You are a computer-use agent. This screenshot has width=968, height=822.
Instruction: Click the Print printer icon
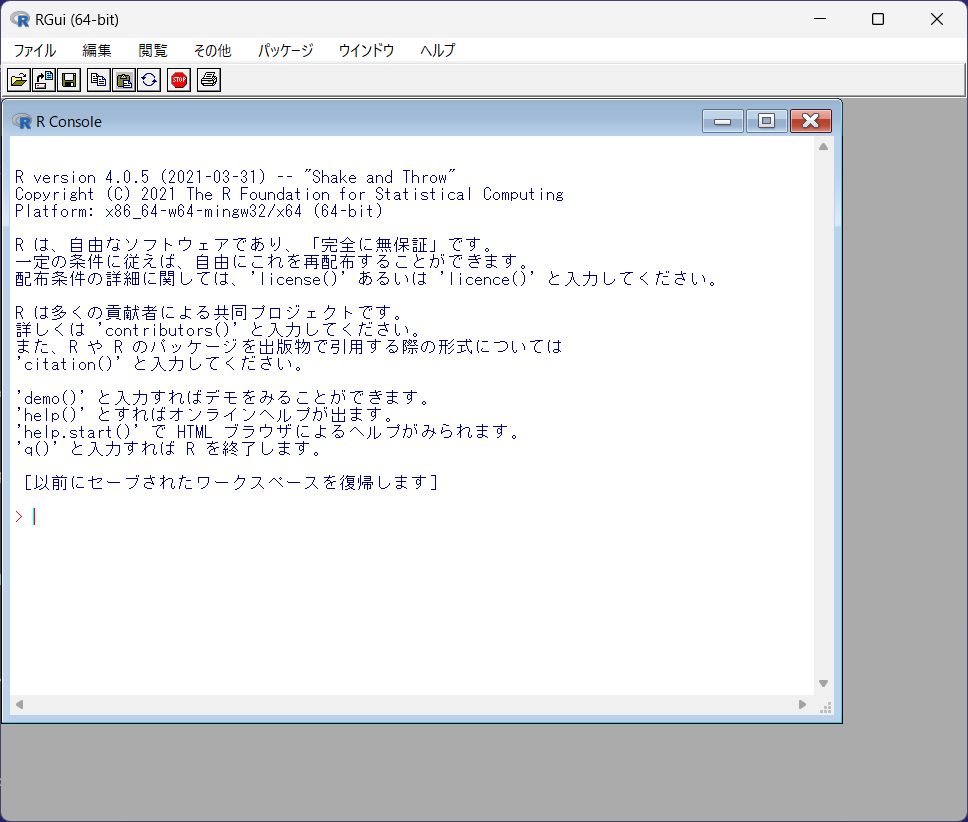(x=208, y=80)
